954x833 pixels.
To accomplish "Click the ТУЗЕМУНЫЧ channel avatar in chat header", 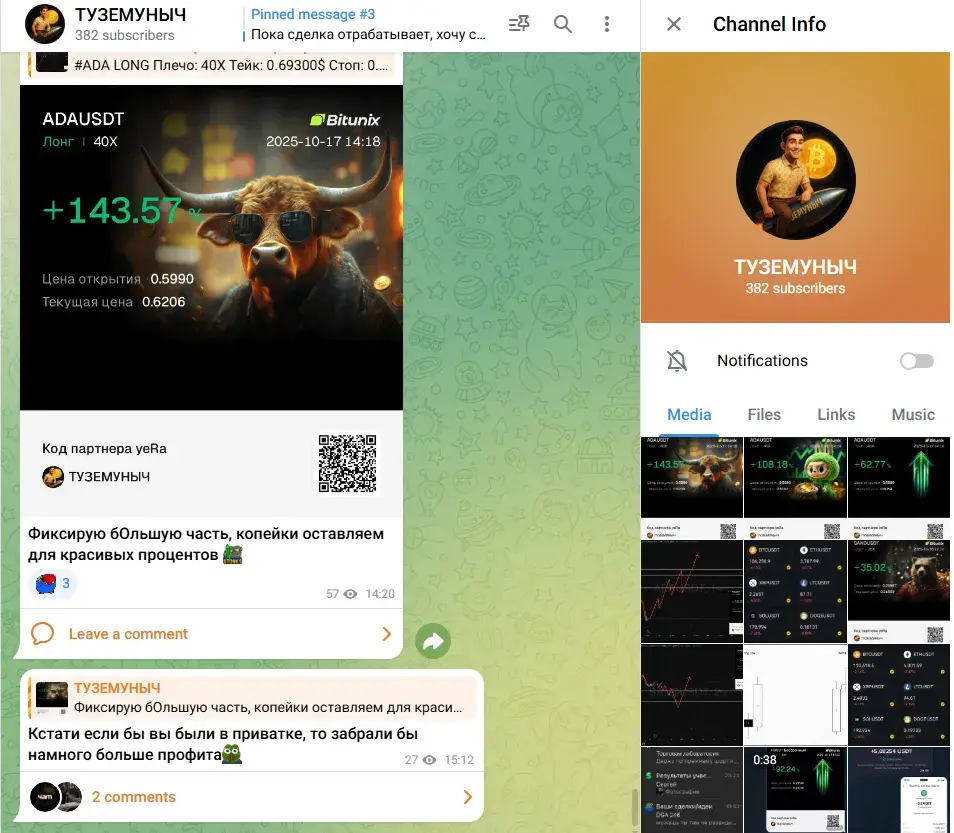I will [x=44, y=24].
